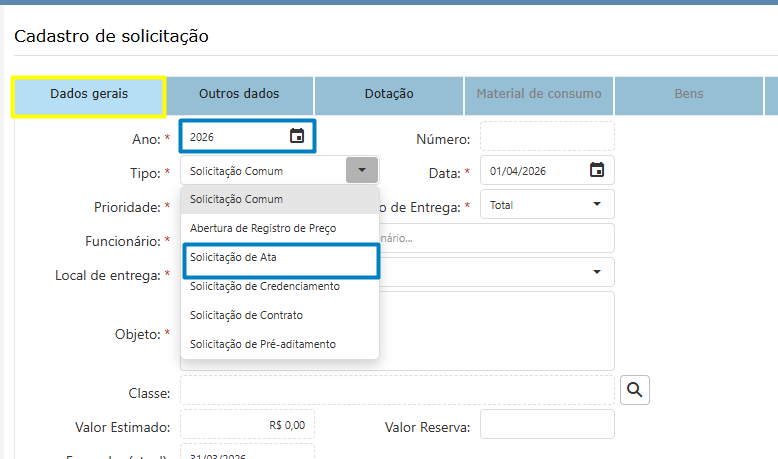The image size is (778, 459).
Task: Expand the Total delivery type dropdown
Action: tap(597, 205)
